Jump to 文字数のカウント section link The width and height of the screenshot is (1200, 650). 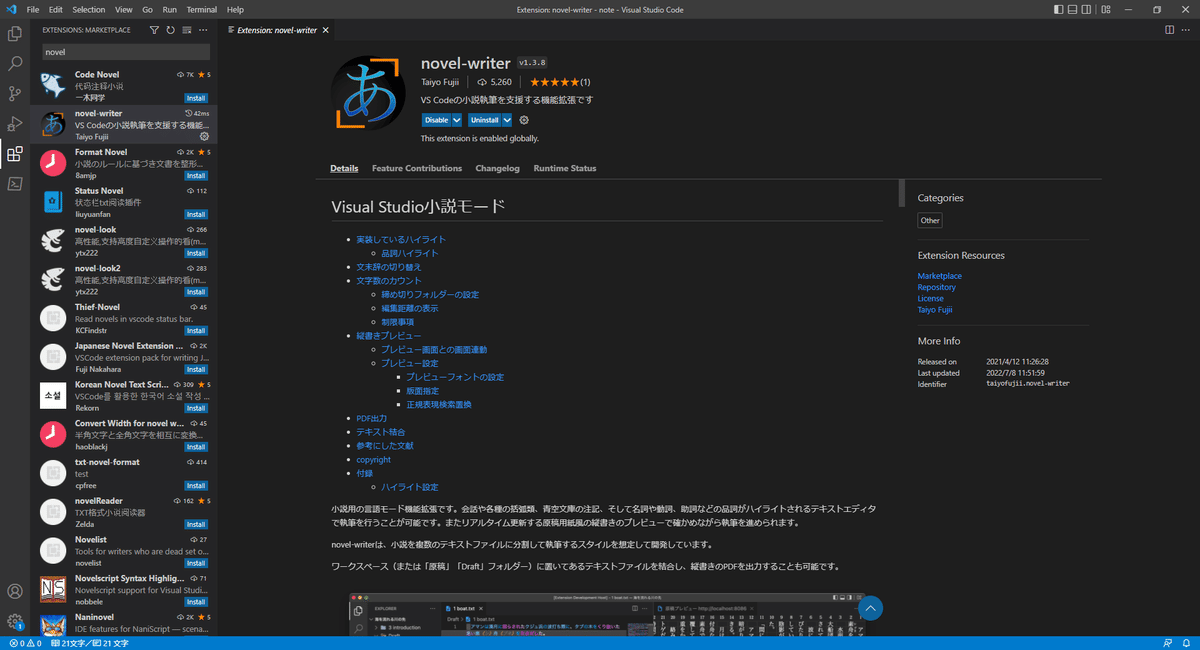[x=389, y=281]
